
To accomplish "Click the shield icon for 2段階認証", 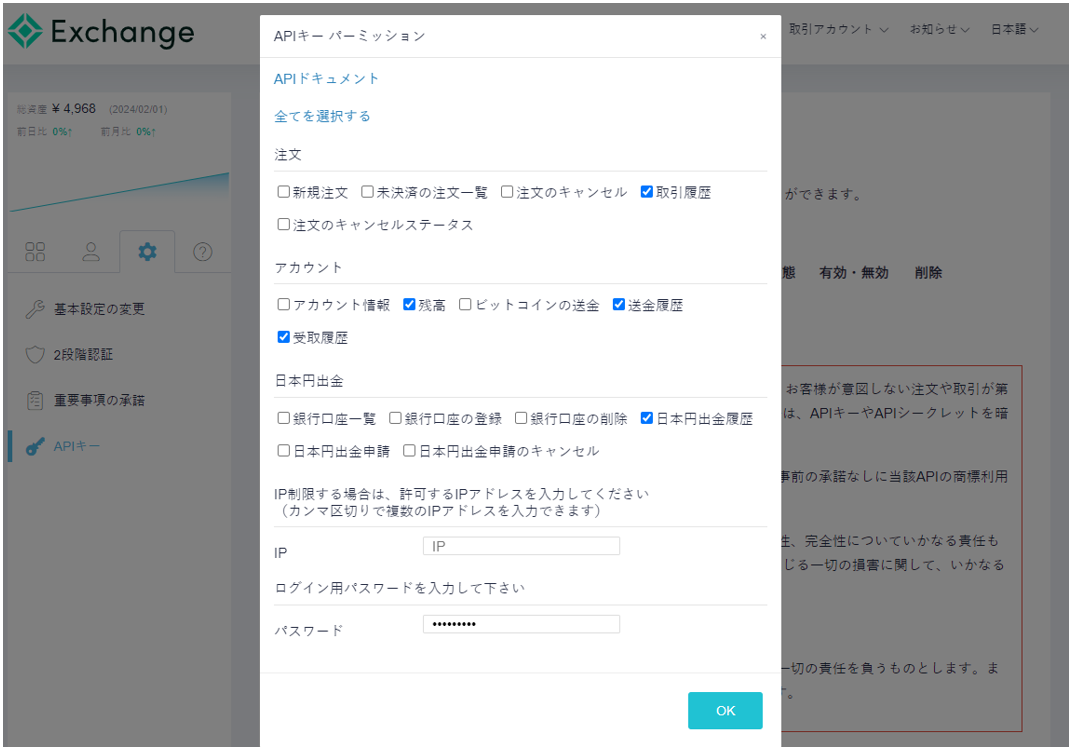I will pyautogui.click(x=35, y=354).
